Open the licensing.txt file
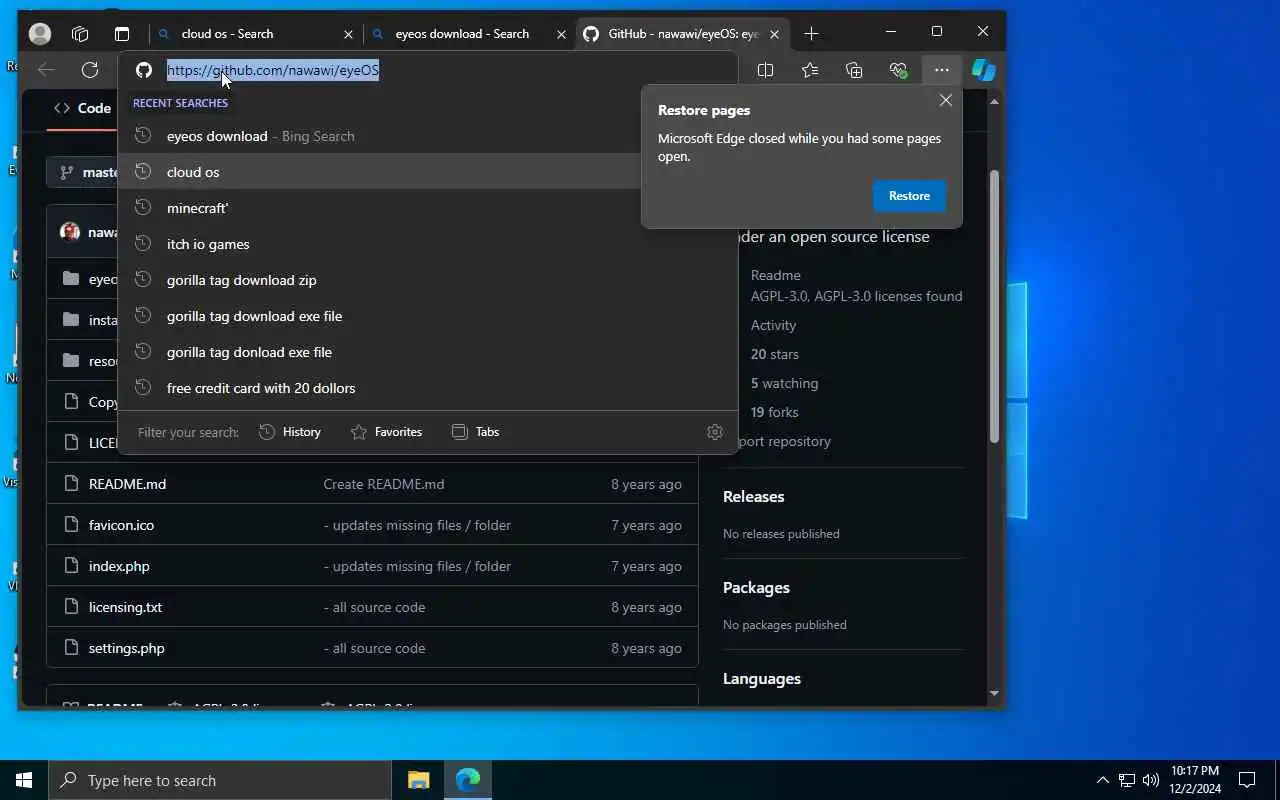 (125, 607)
